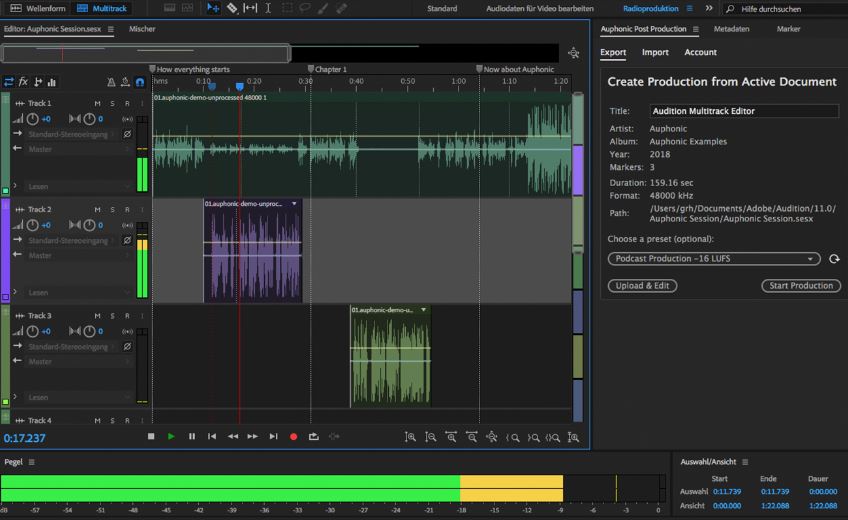Arm Track 1 for recording
This screenshot has height=520, width=848.
click(x=127, y=103)
